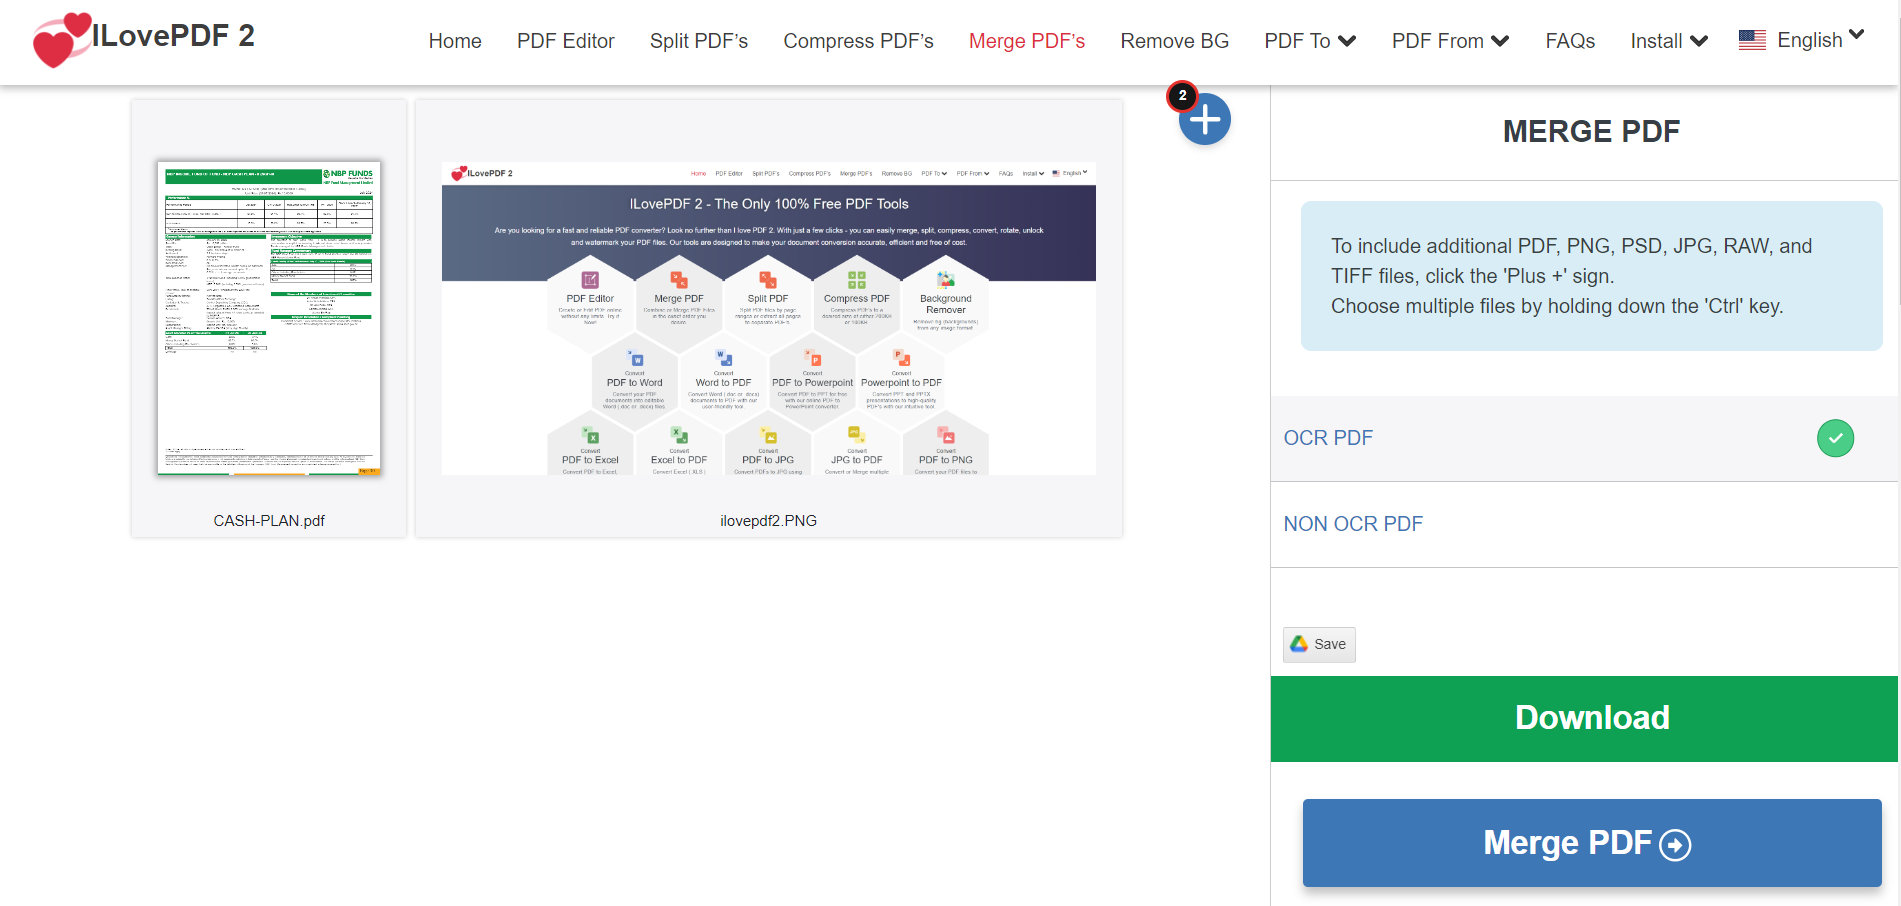Open the FAQs page

point(1570,41)
